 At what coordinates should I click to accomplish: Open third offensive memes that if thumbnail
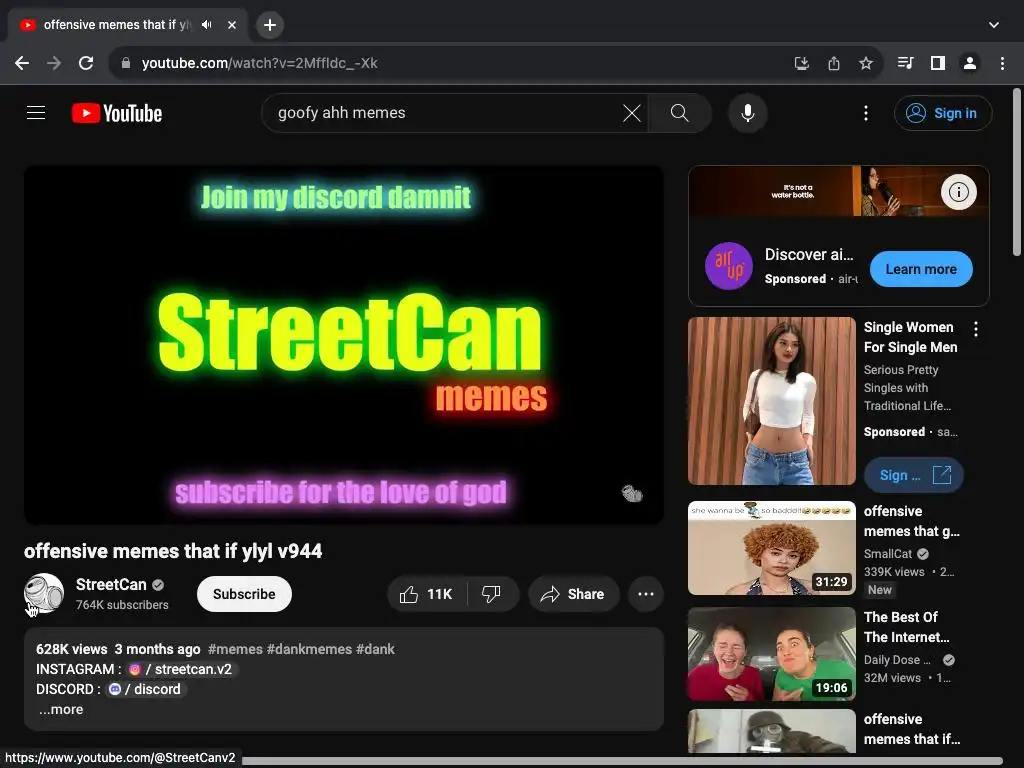(x=772, y=731)
